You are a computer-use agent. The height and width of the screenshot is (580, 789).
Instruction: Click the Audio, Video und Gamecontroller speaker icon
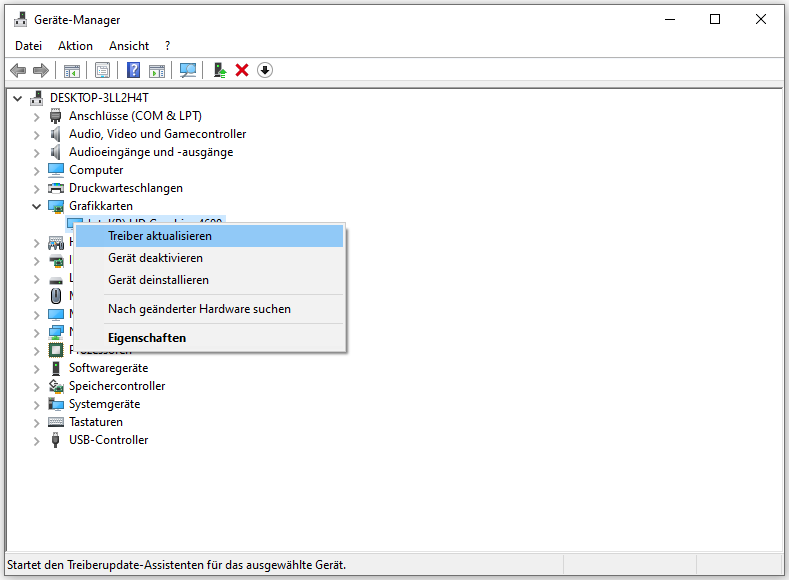point(55,134)
